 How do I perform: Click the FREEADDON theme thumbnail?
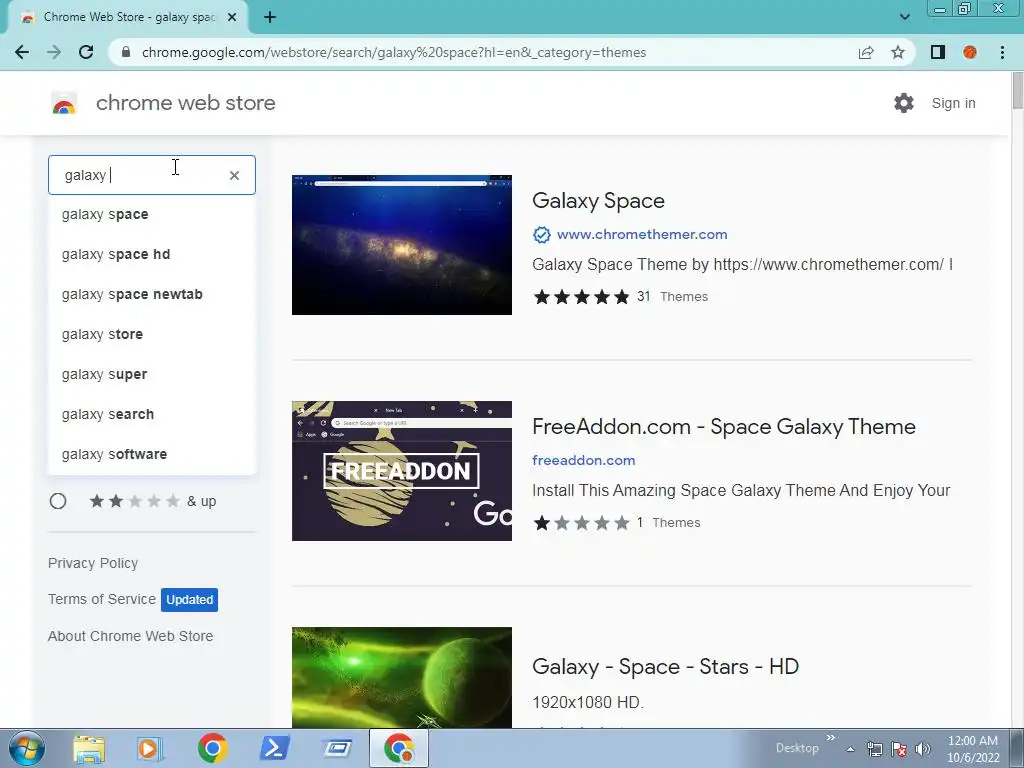click(x=402, y=471)
